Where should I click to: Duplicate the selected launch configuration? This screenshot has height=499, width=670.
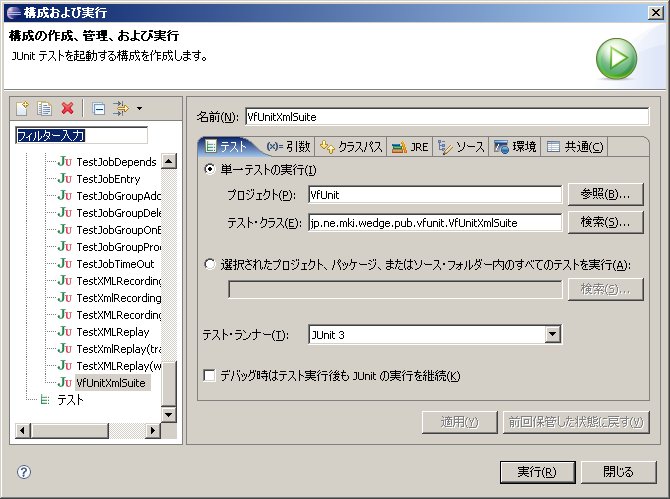[x=44, y=108]
